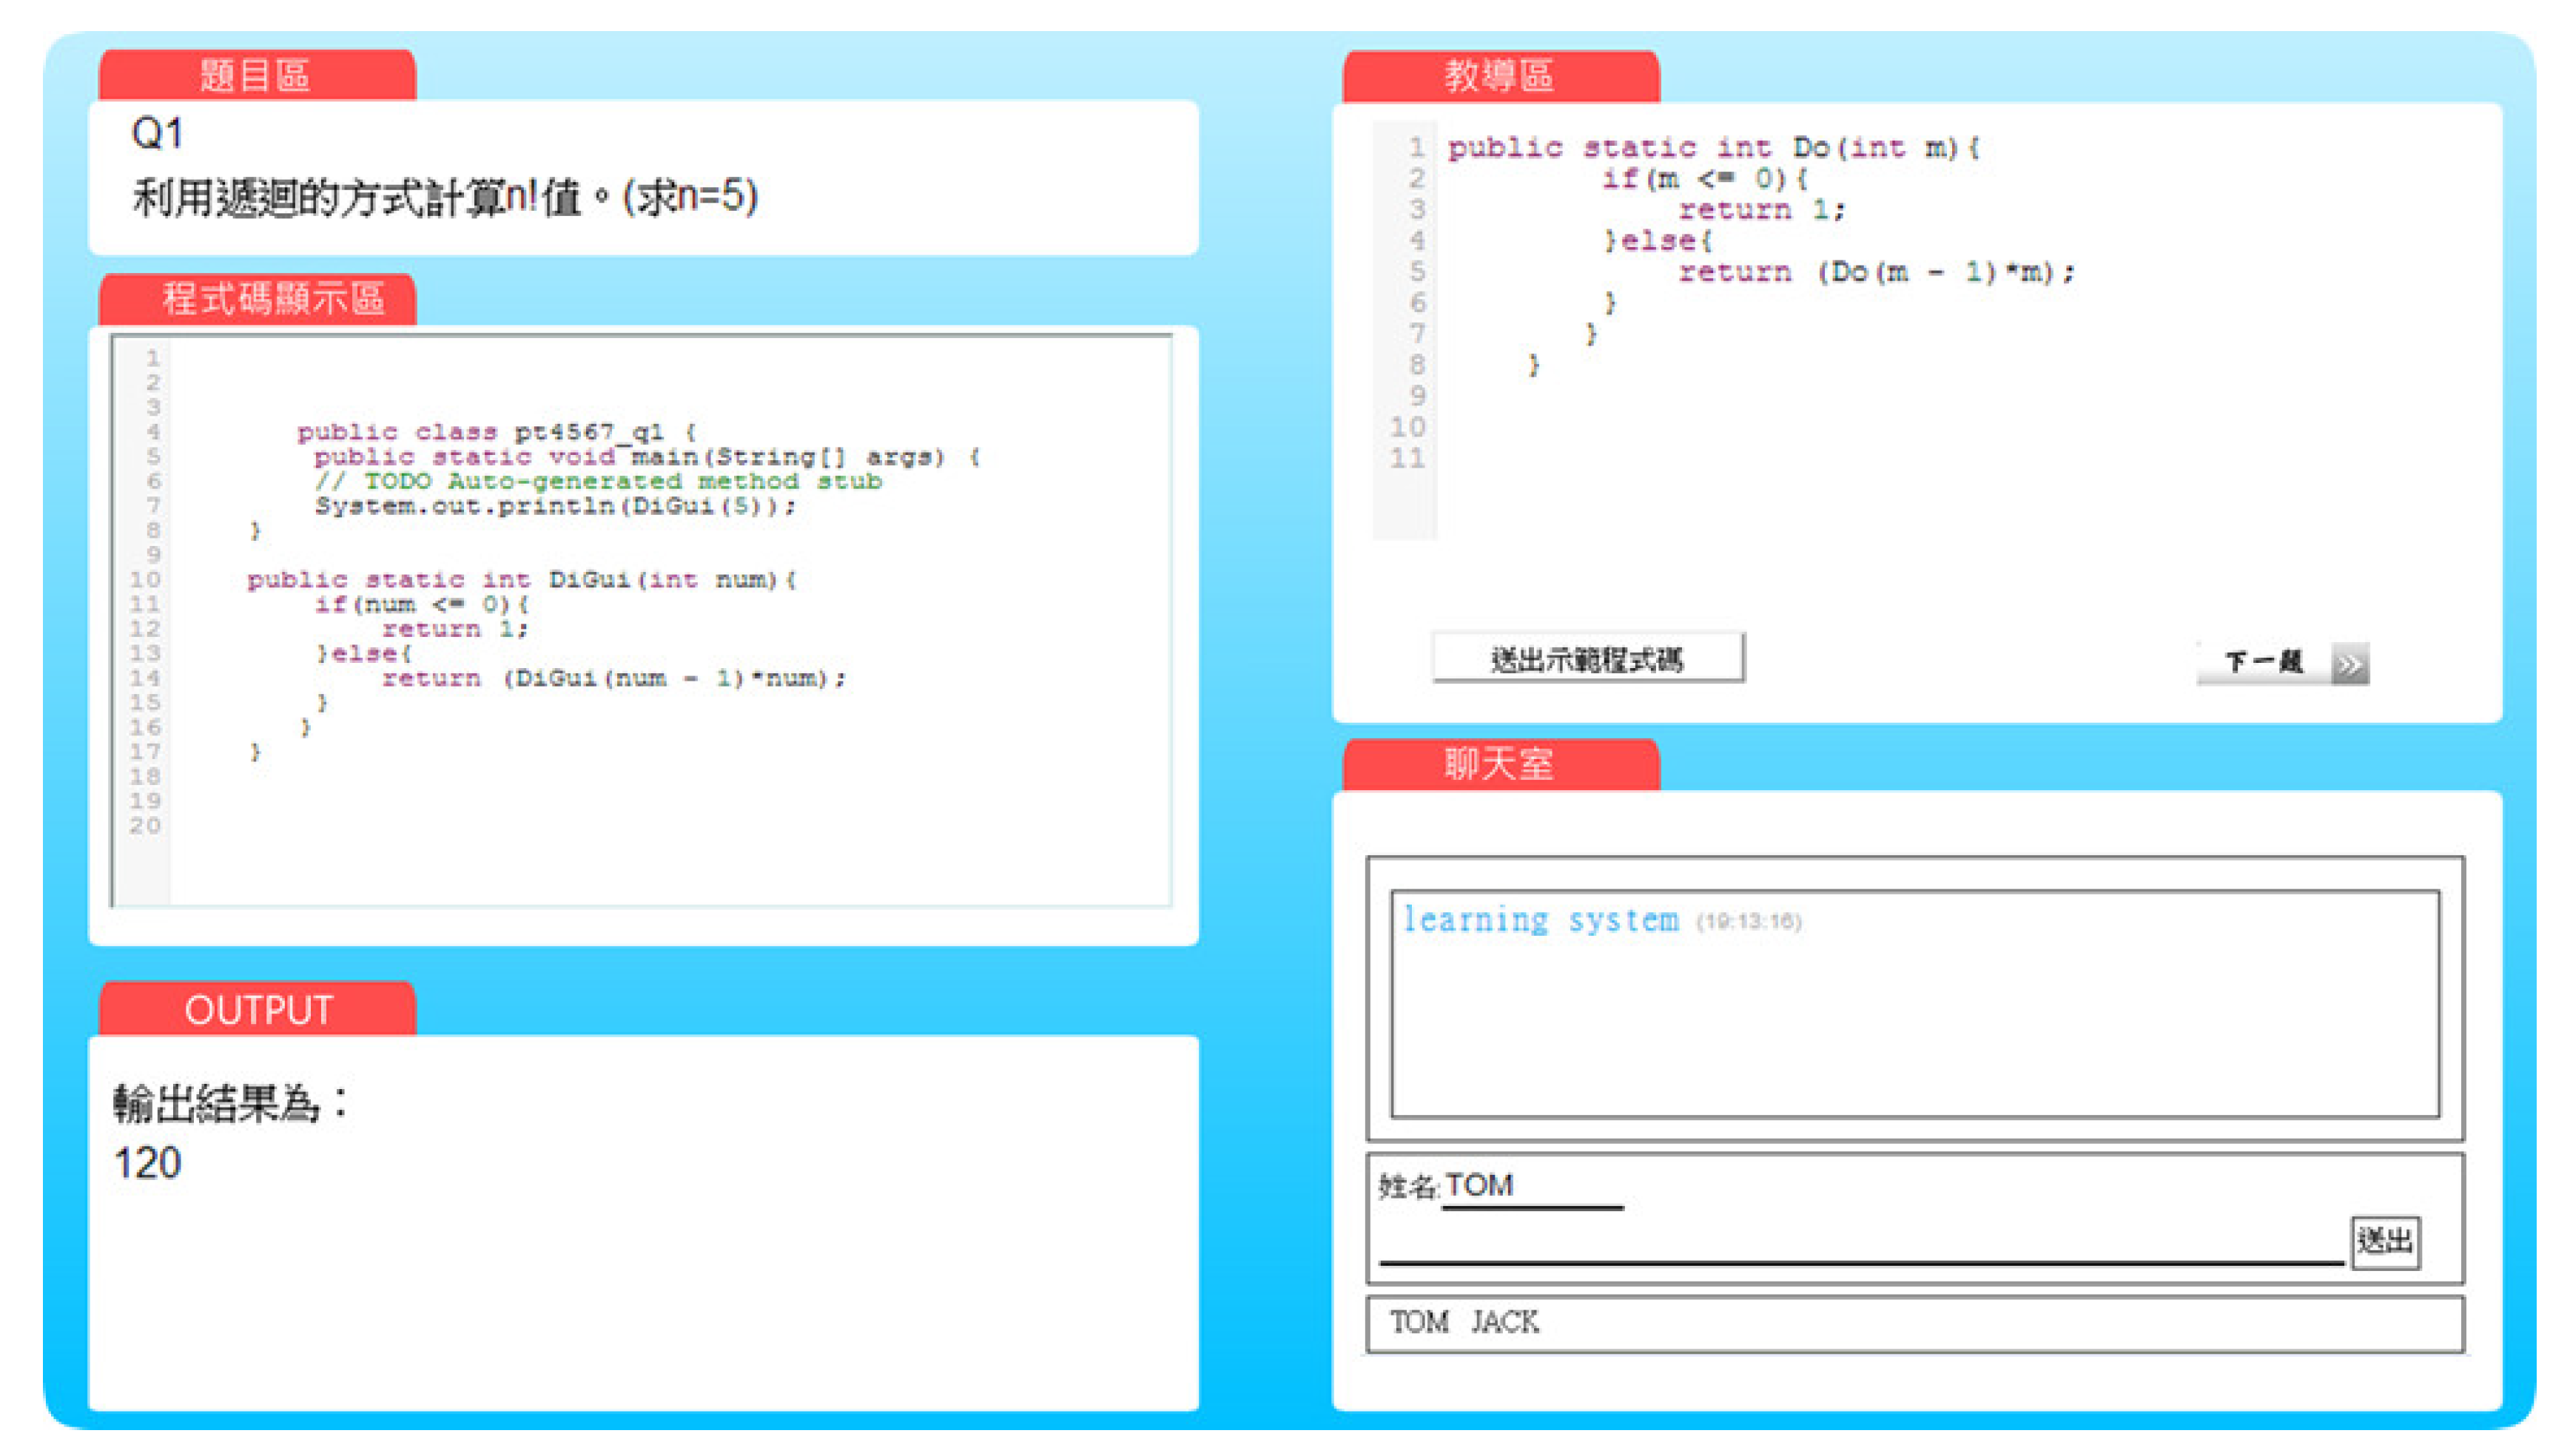
Task: Click the Do method declaration in teaching code
Action: pos(1712,148)
